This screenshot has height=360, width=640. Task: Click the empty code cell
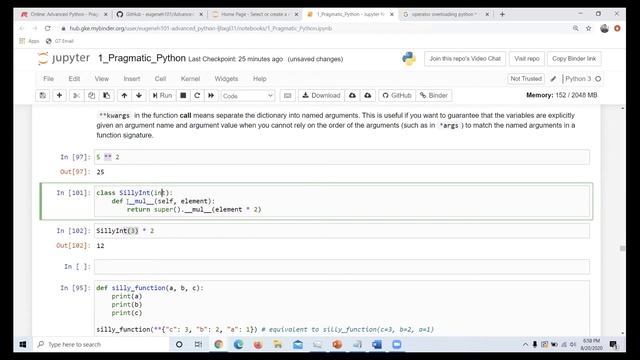[x=342, y=267]
